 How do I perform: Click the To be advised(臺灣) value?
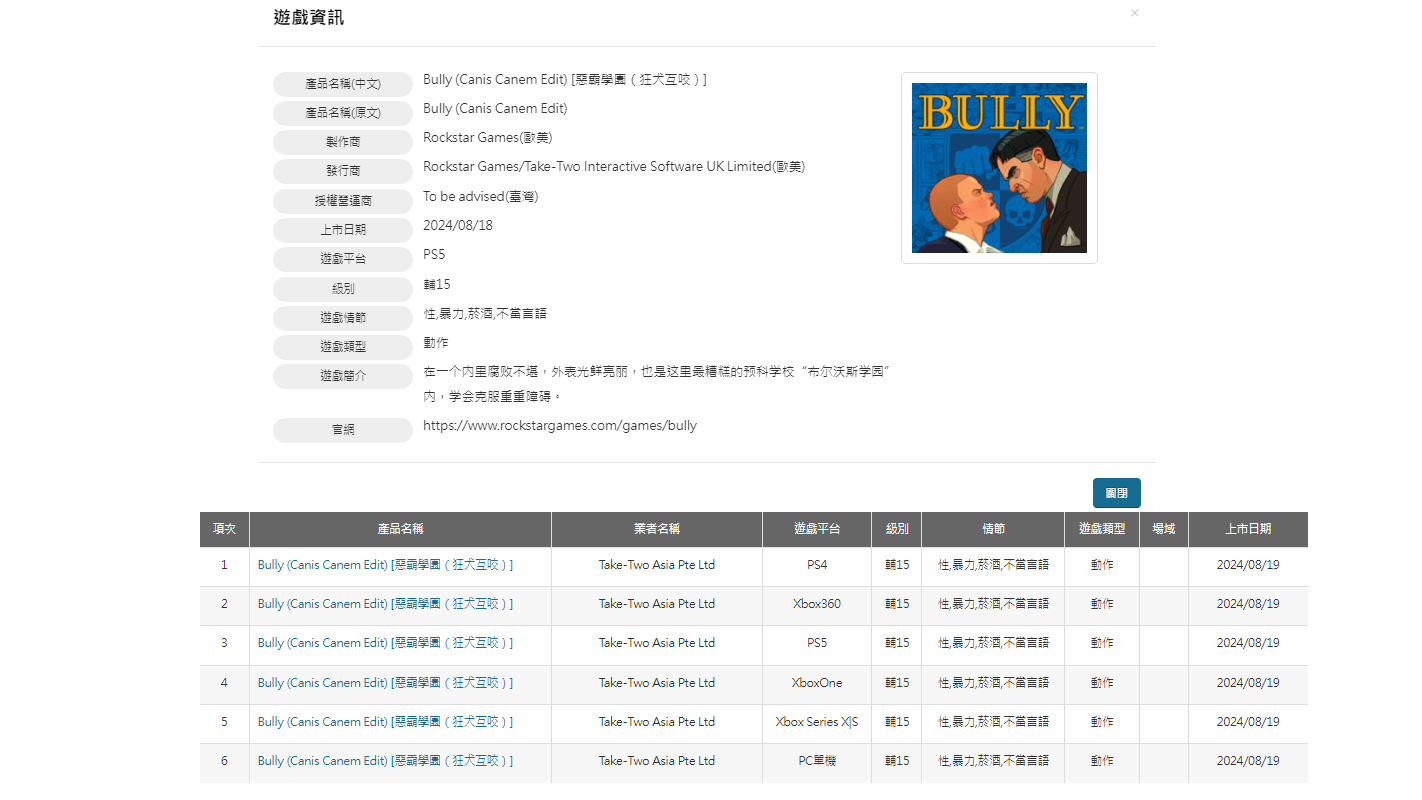481,197
